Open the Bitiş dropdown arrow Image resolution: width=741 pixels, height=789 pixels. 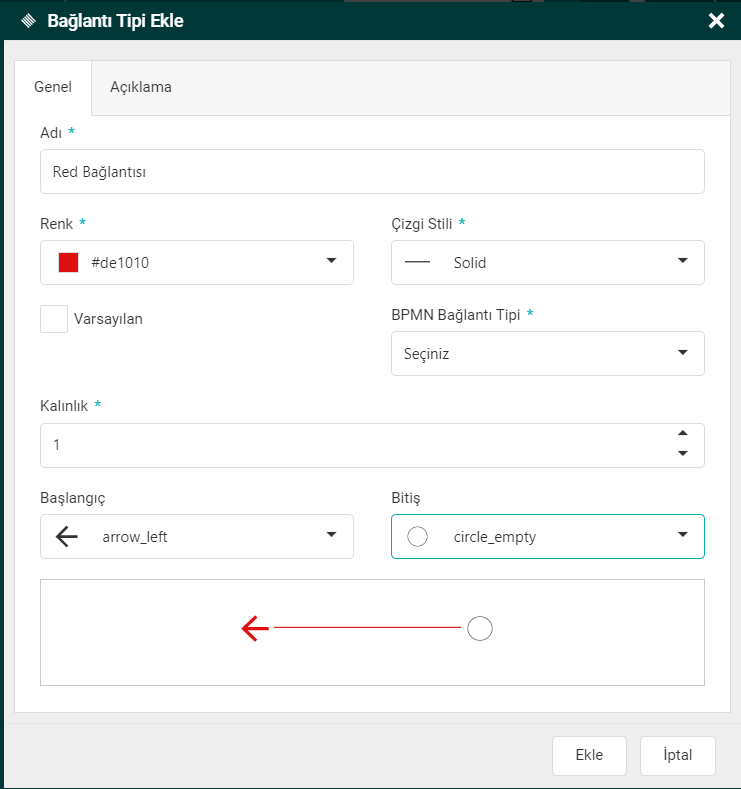[x=682, y=536]
